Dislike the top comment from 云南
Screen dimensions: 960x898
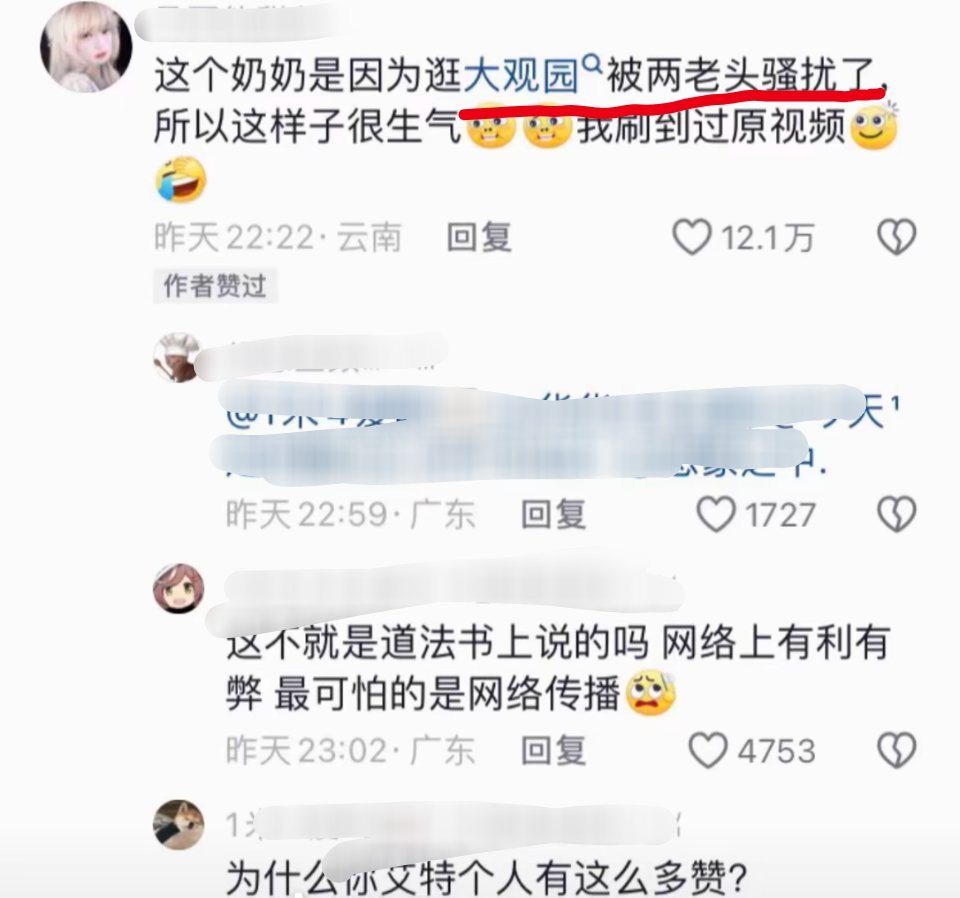[897, 237]
